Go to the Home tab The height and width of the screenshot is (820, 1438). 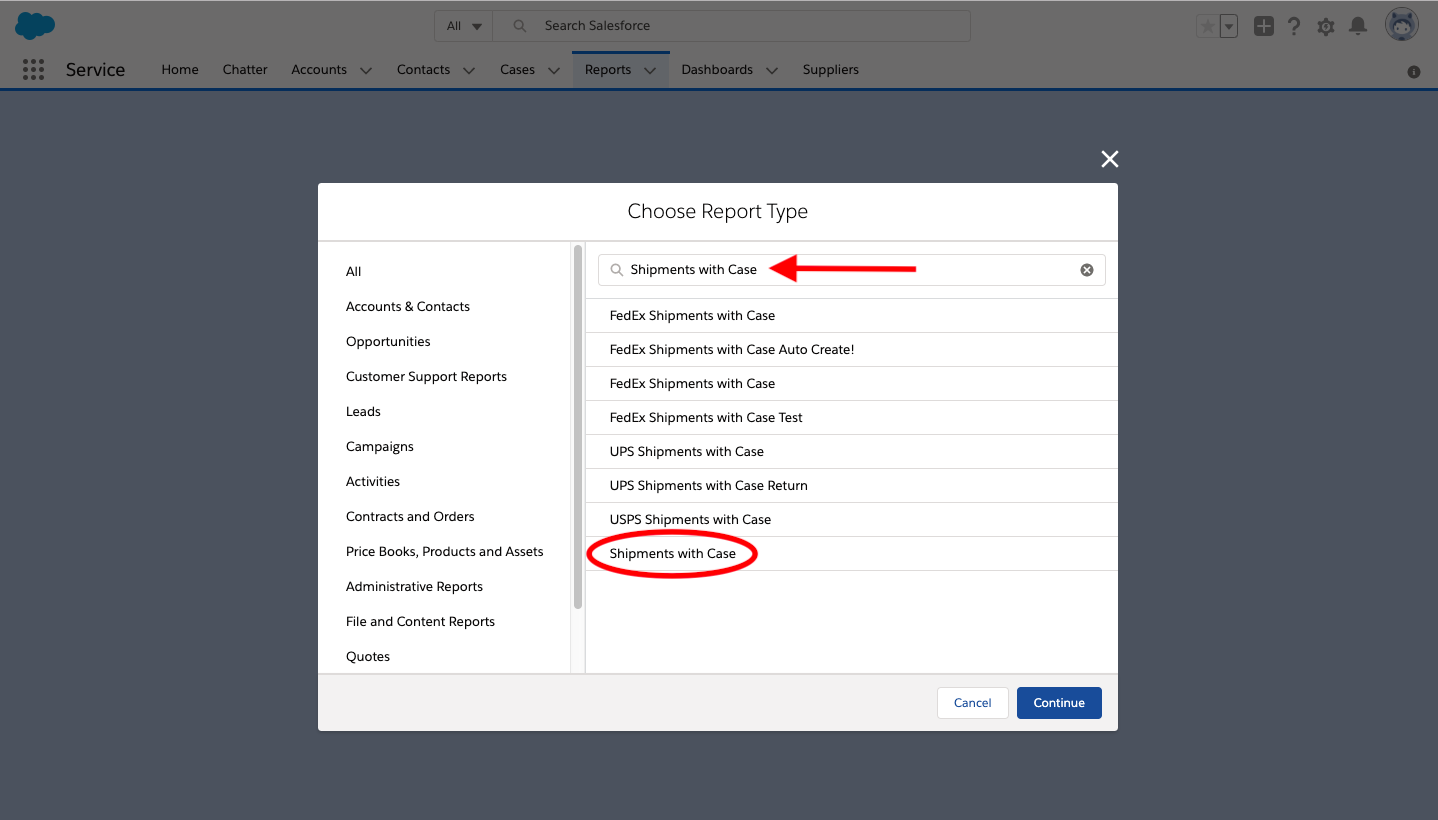coord(180,70)
